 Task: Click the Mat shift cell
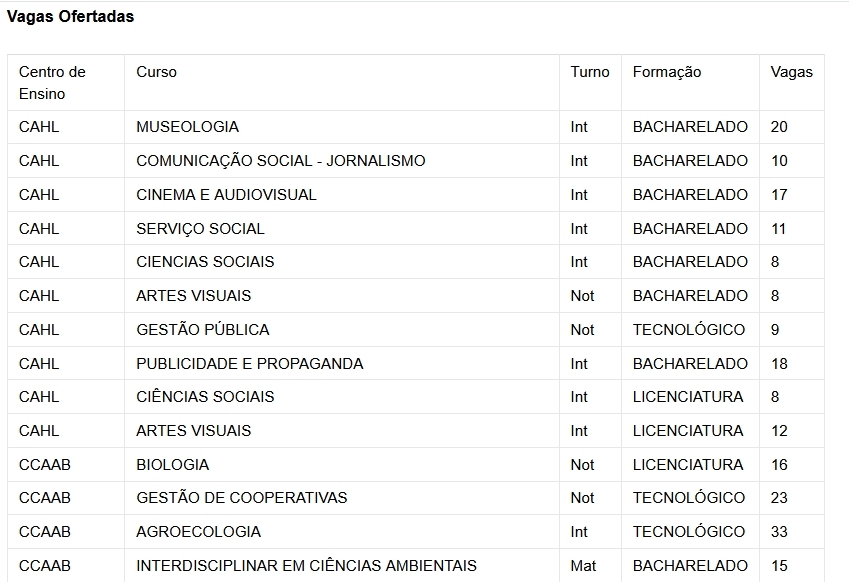coord(583,566)
